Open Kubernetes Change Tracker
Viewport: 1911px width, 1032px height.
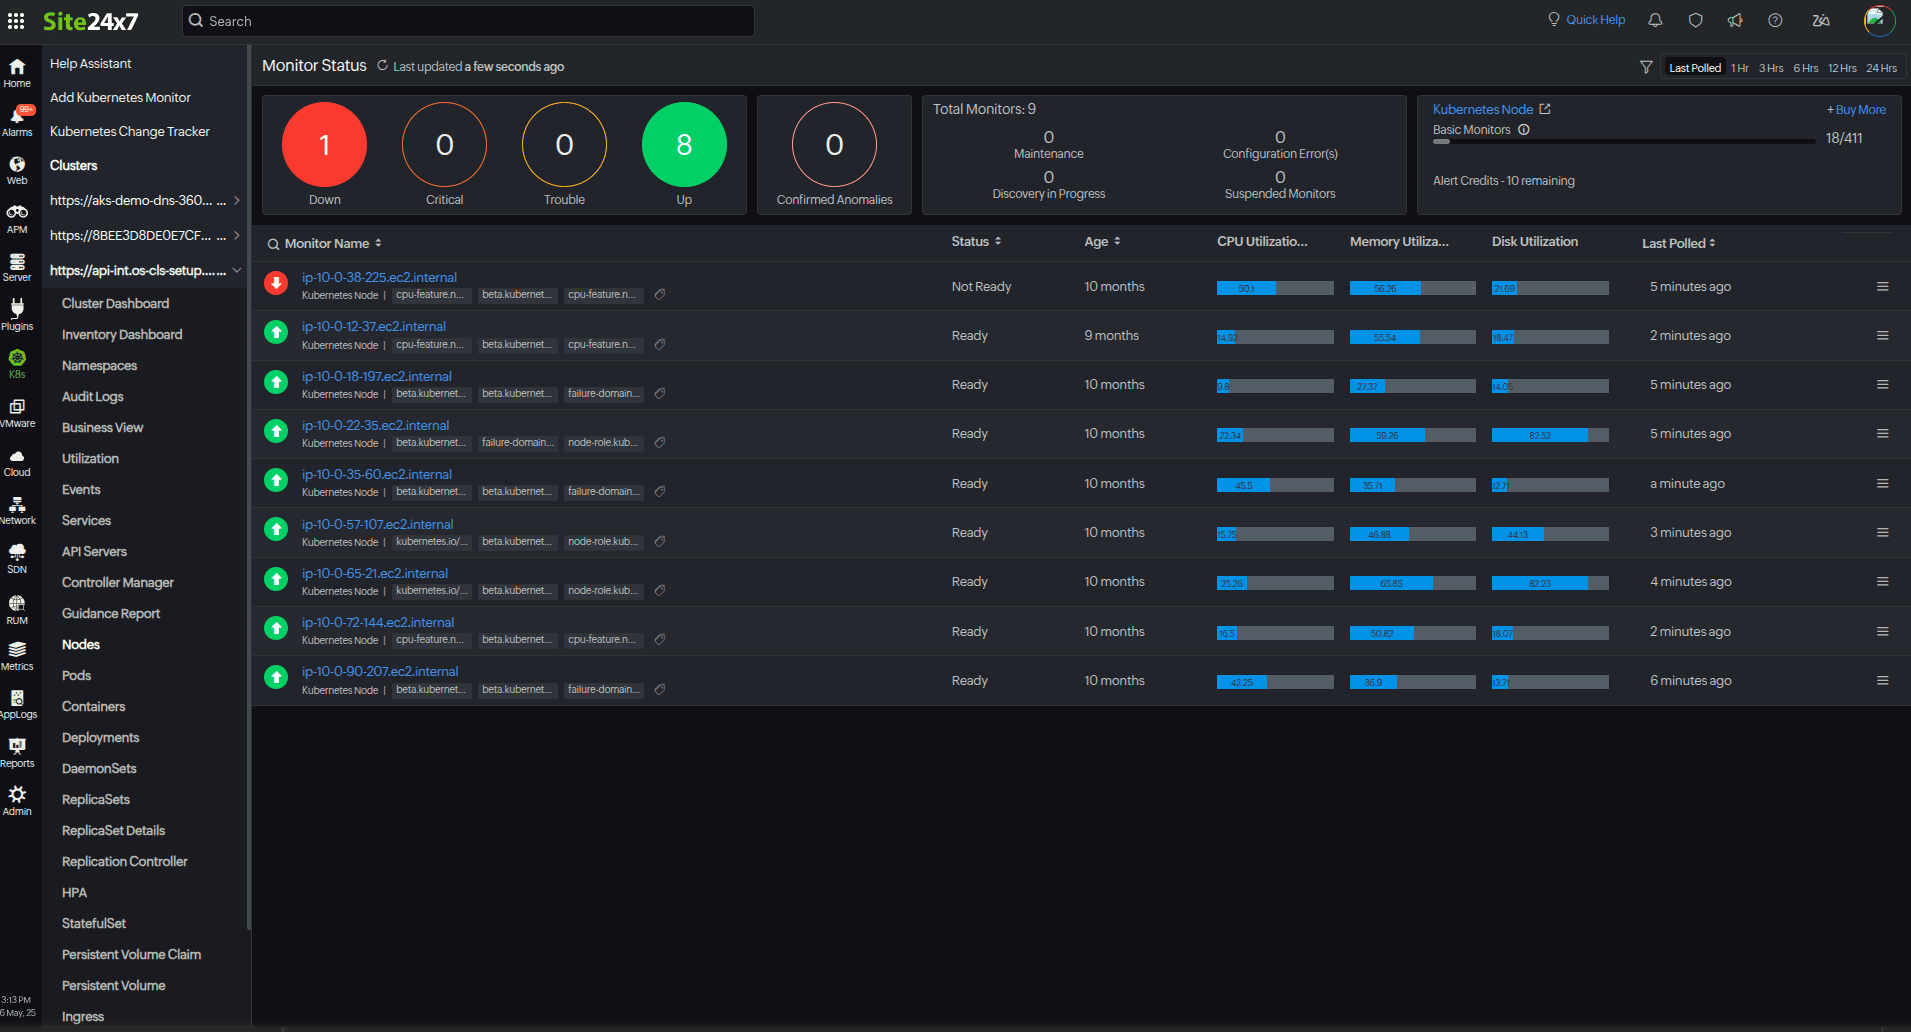point(130,132)
